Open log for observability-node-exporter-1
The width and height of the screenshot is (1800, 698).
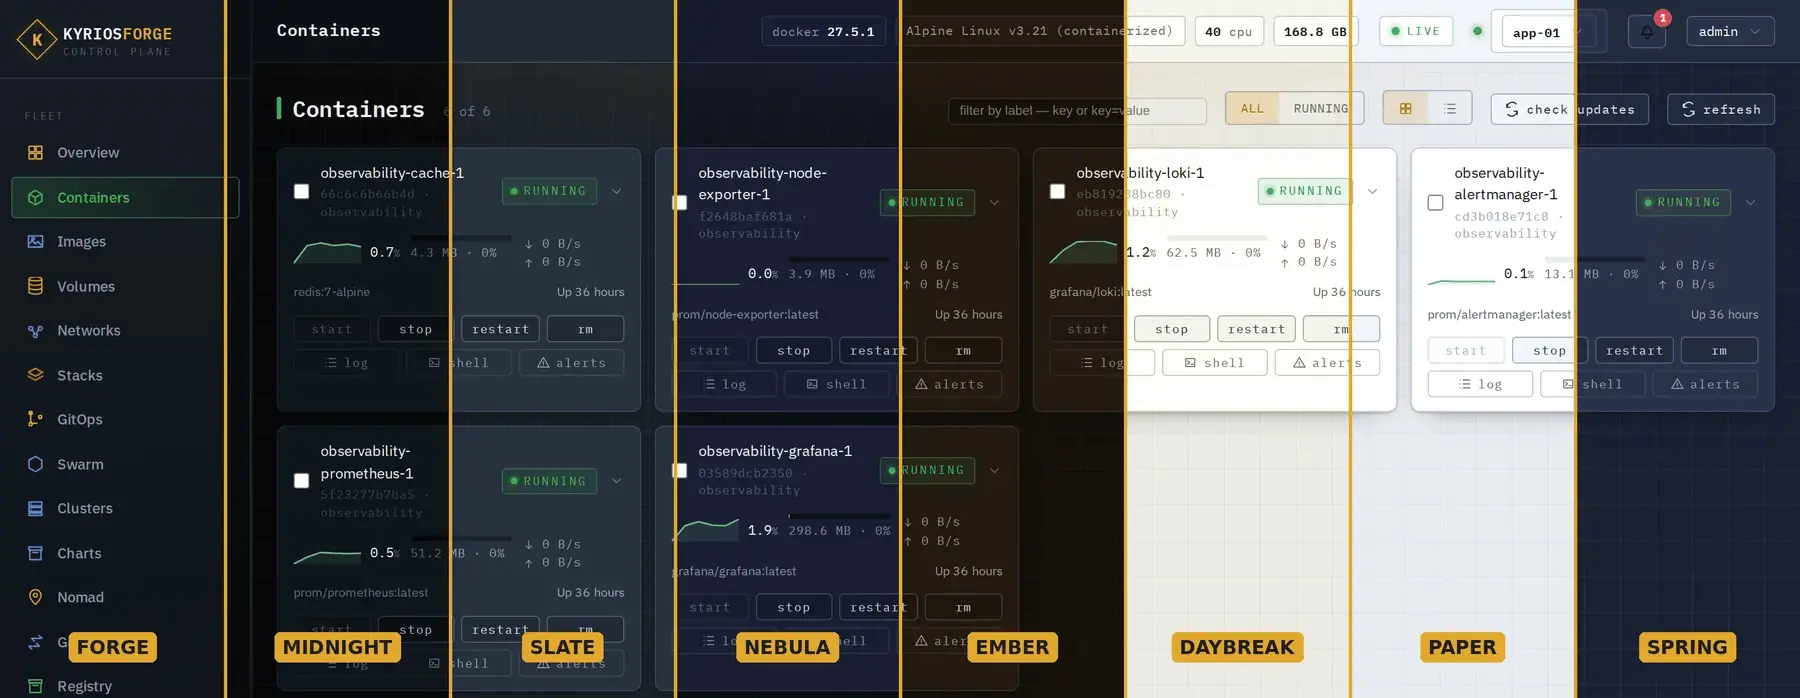pyautogui.click(x=725, y=384)
